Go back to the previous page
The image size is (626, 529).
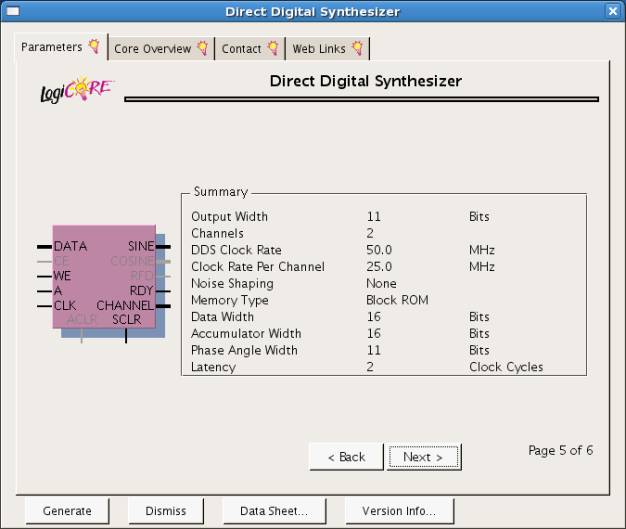point(346,457)
